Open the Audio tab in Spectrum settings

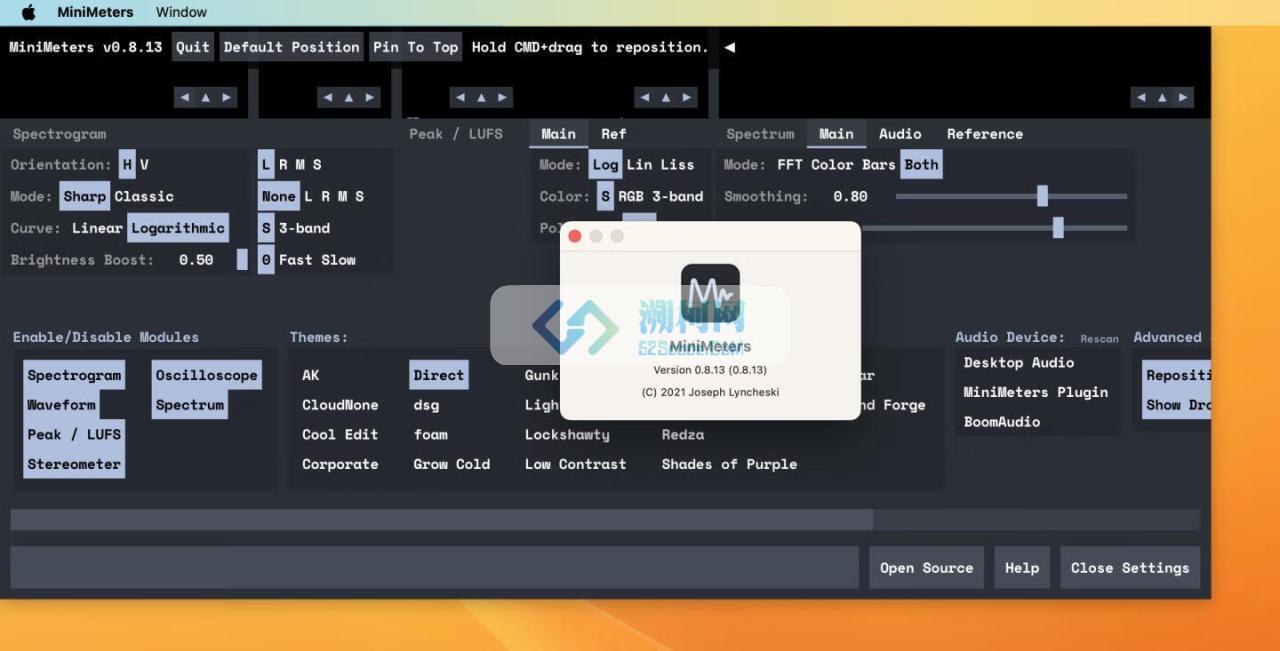click(x=900, y=134)
